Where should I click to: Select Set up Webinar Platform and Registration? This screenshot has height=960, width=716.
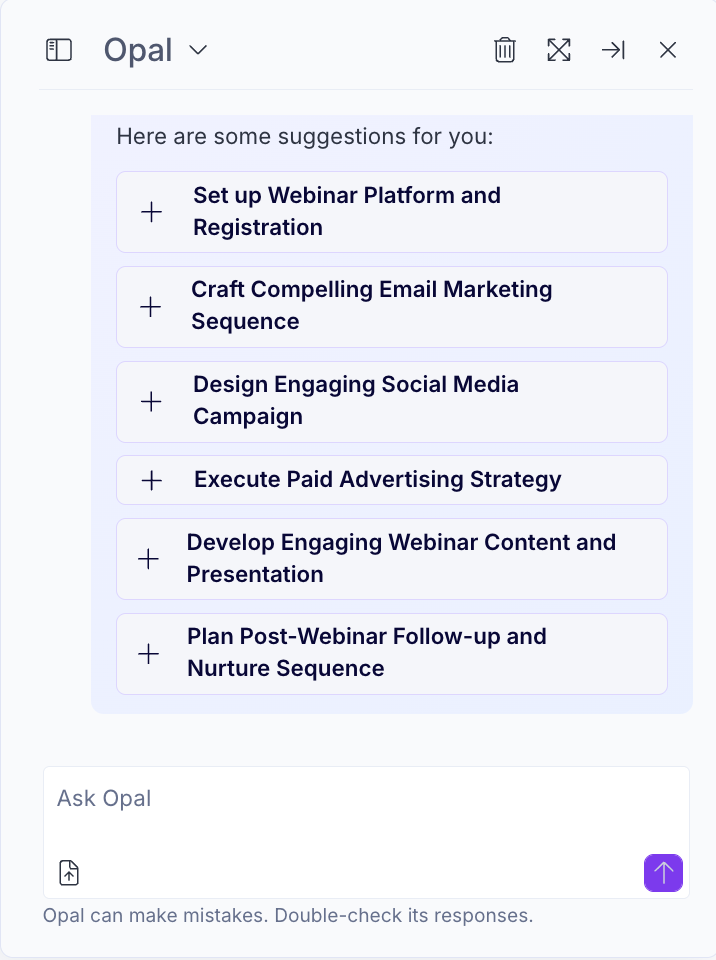tap(392, 212)
